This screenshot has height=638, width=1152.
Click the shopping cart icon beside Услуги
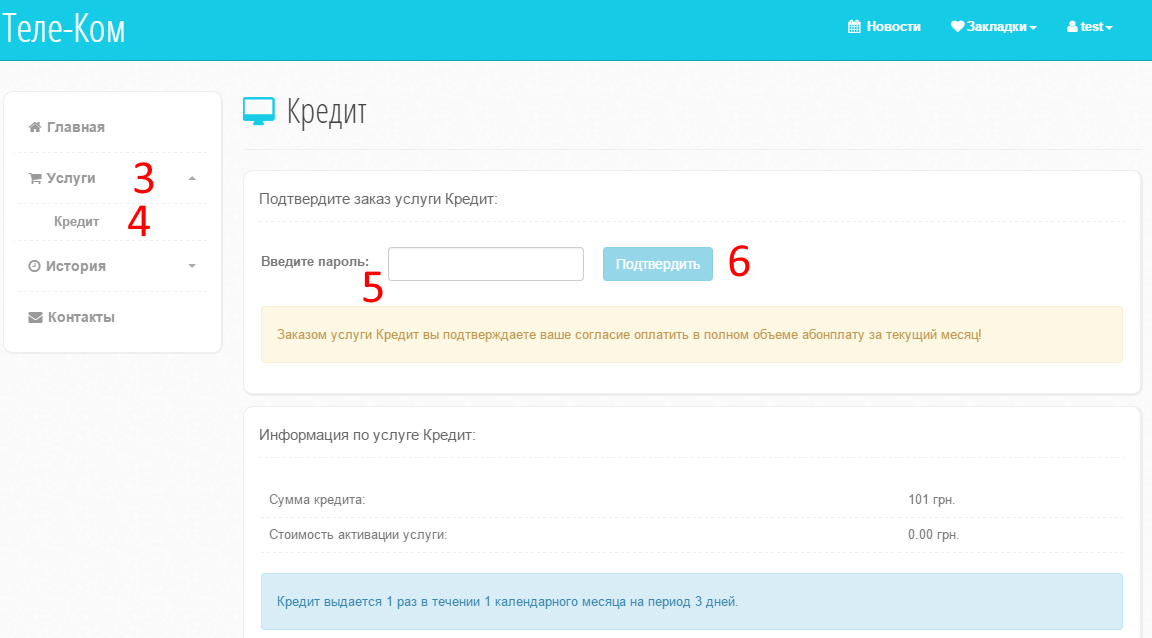point(35,178)
